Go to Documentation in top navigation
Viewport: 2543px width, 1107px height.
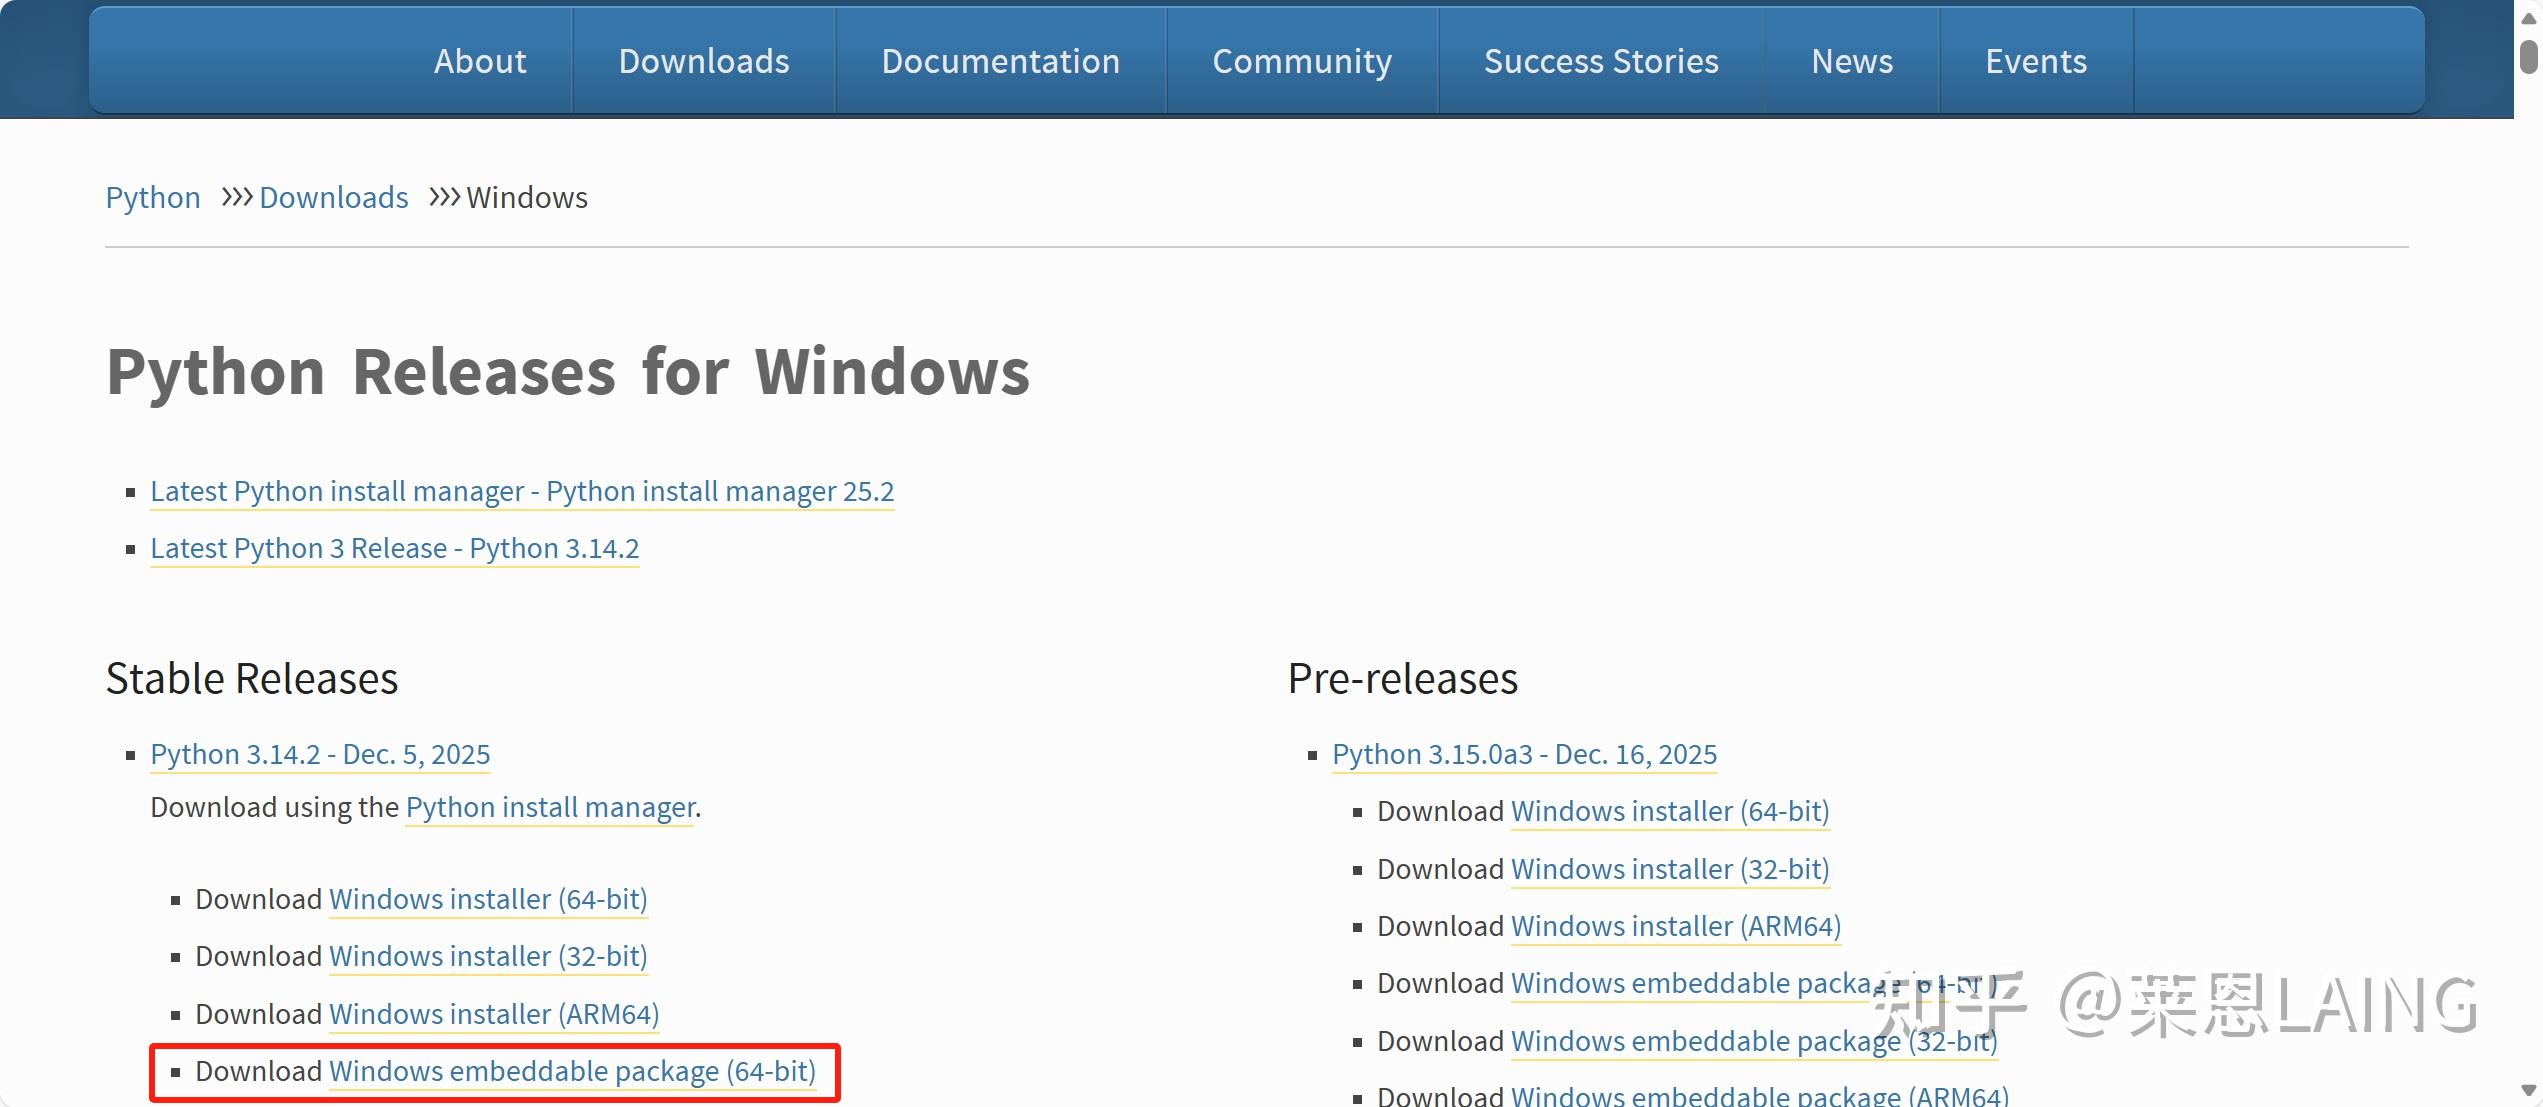[1000, 62]
